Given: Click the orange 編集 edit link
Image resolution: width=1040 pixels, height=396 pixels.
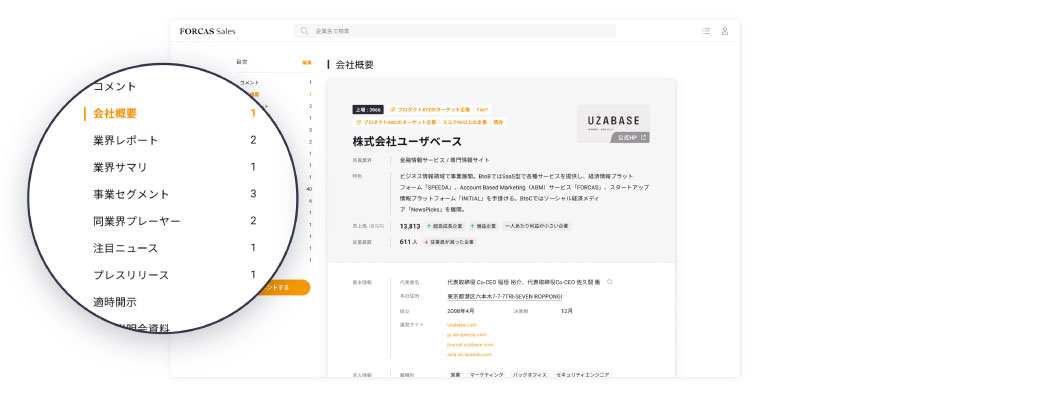Looking at the screenshot, I should click(306, 62).
